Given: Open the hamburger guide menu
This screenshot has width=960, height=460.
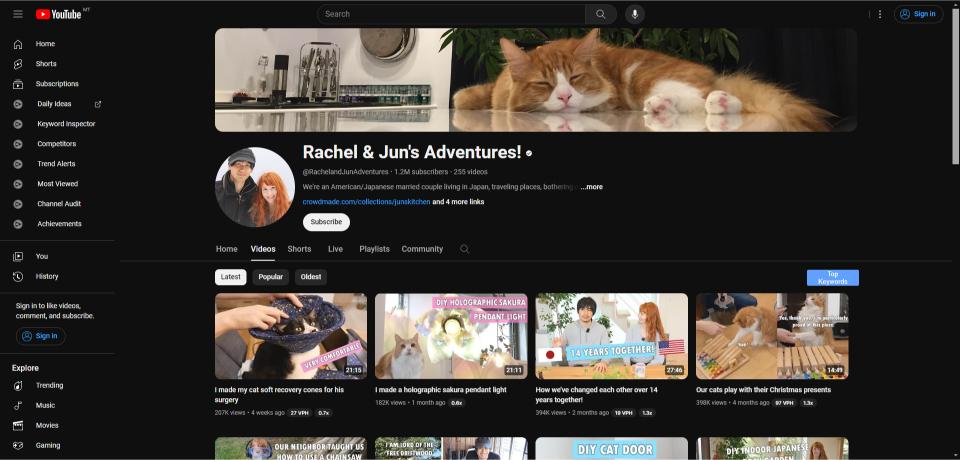Looking at the screenshot, I should pos(18,14).
